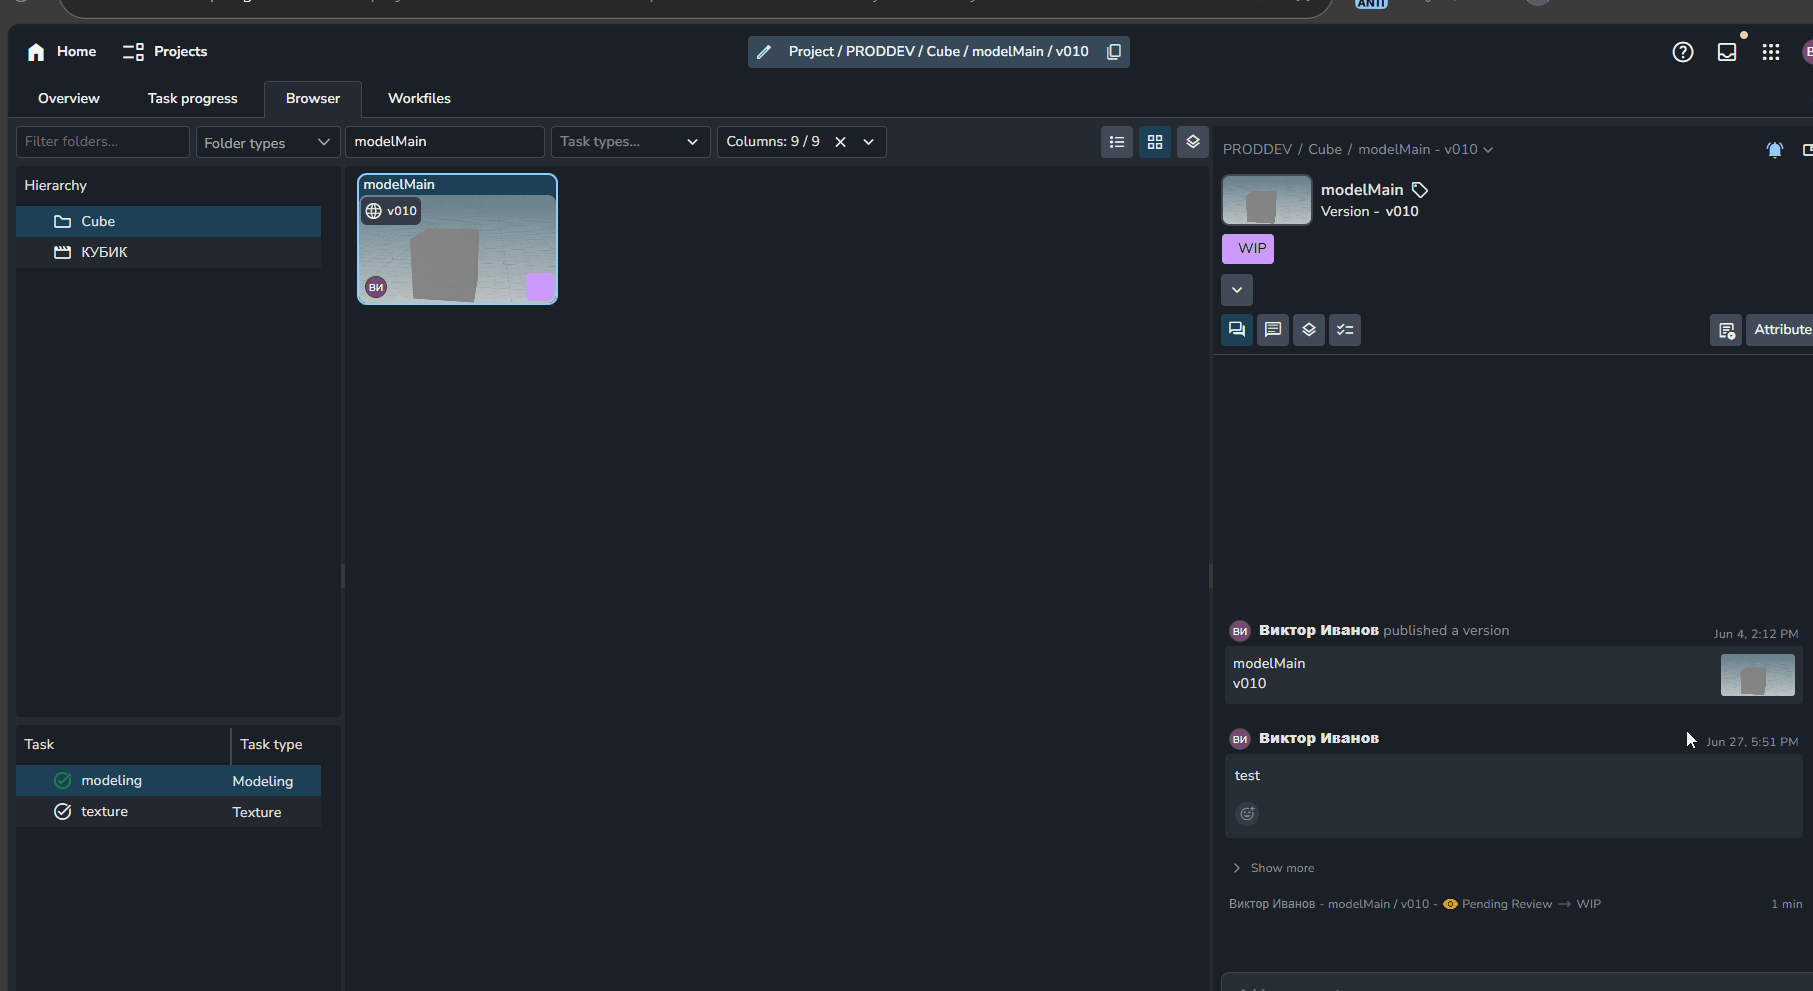
Task: Open the inbox notifications icon
Action: pos(1727,52)
